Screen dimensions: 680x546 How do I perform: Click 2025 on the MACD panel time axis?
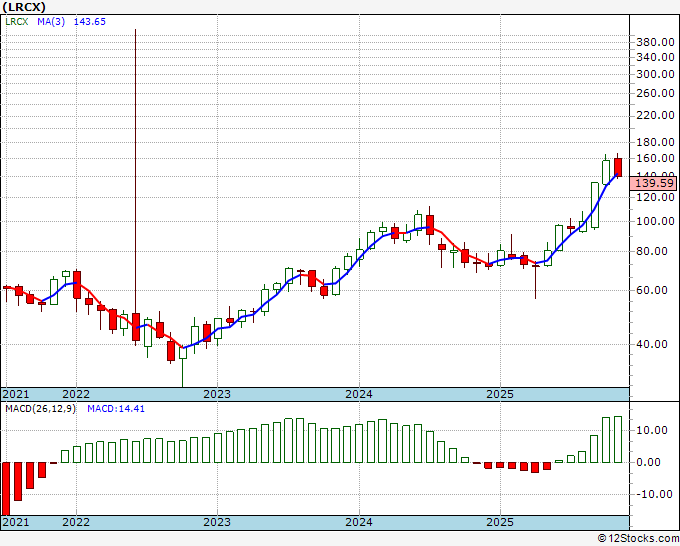(x=500, y=522)
